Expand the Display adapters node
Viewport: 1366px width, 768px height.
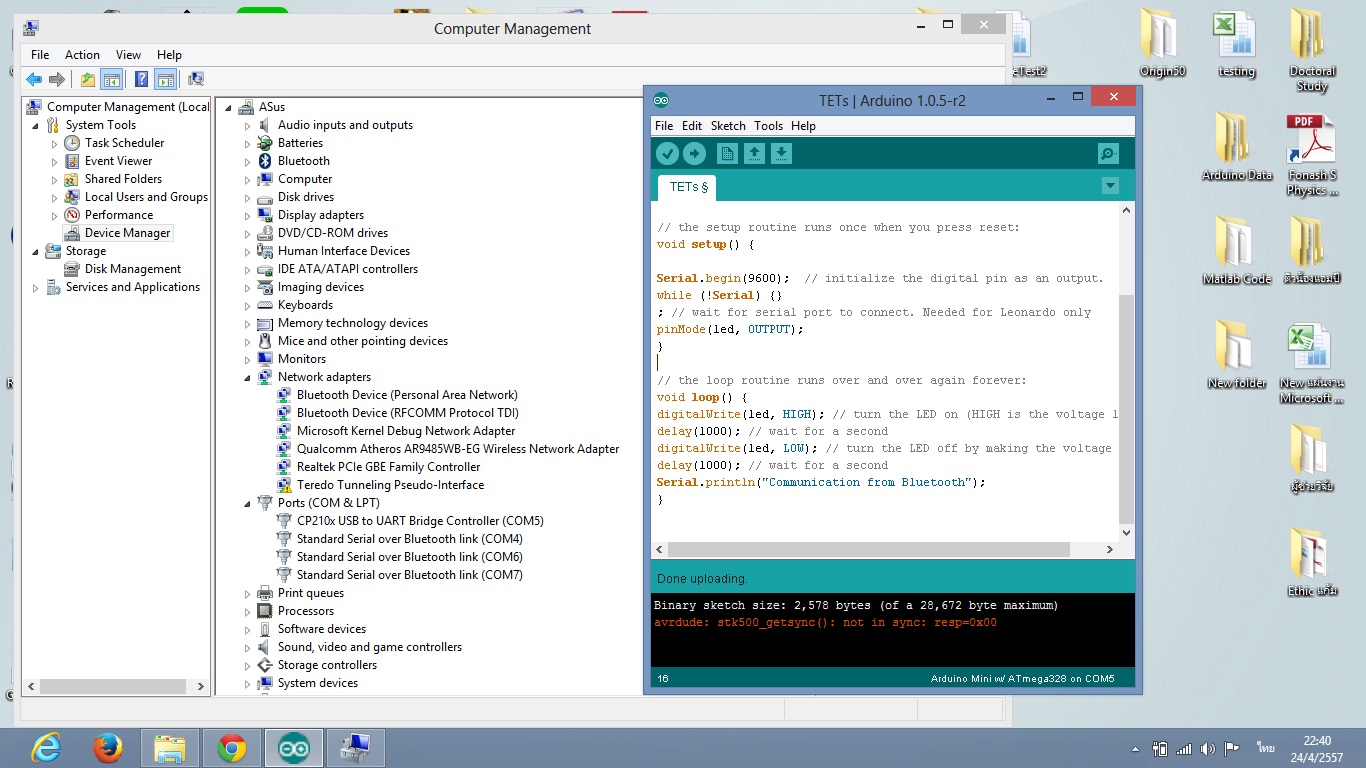click(248, 216)
